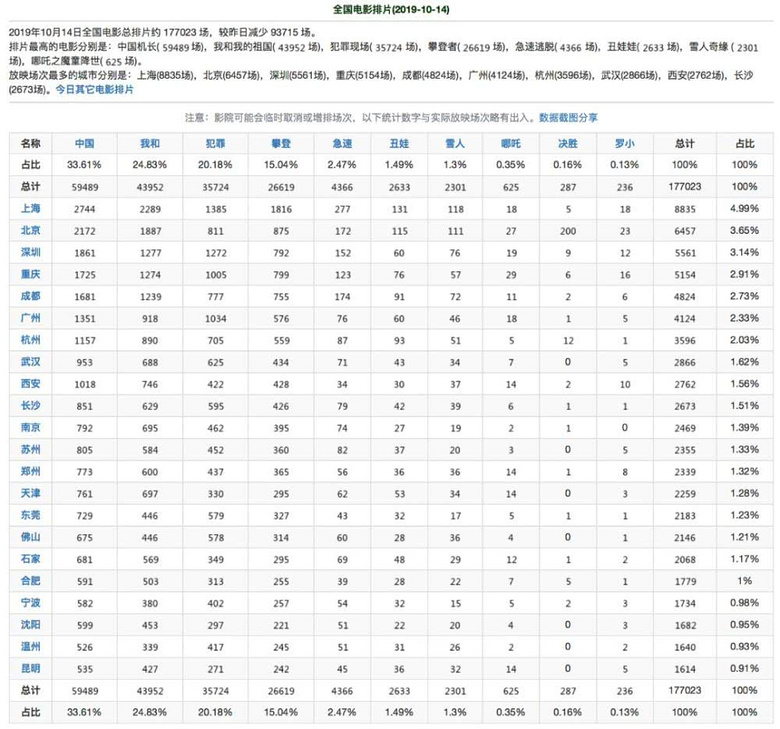Open the 北京 city link
The height and width of the screenshot is (729, 780).
point(30,230)
